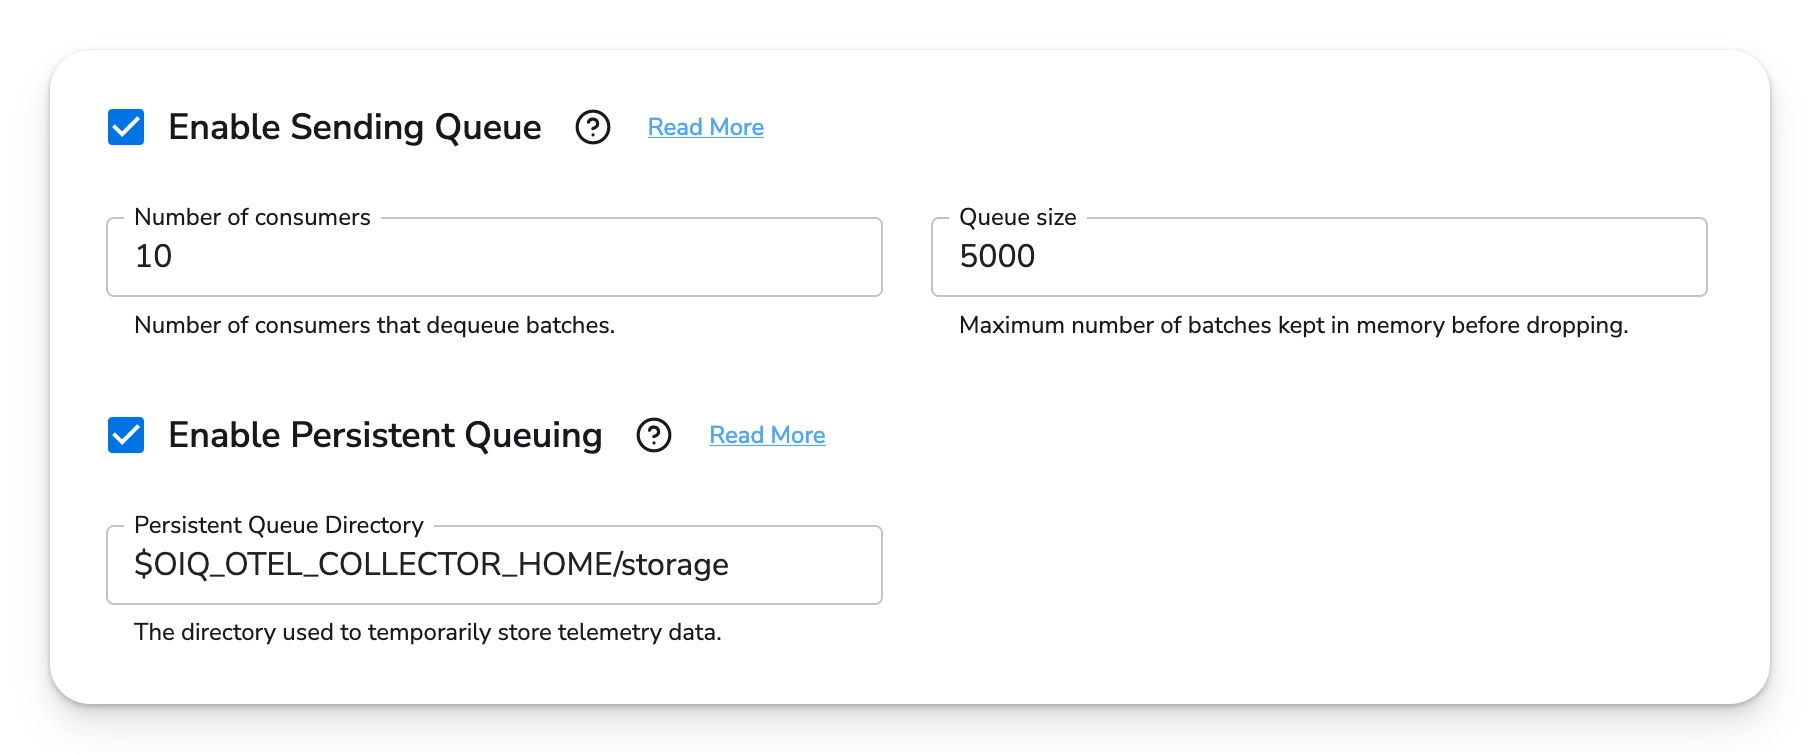Image resolution: width=1820 pixels, height=754 pixels.
Task: Click the 5000 value in Queue size
Action: [997, 257]
